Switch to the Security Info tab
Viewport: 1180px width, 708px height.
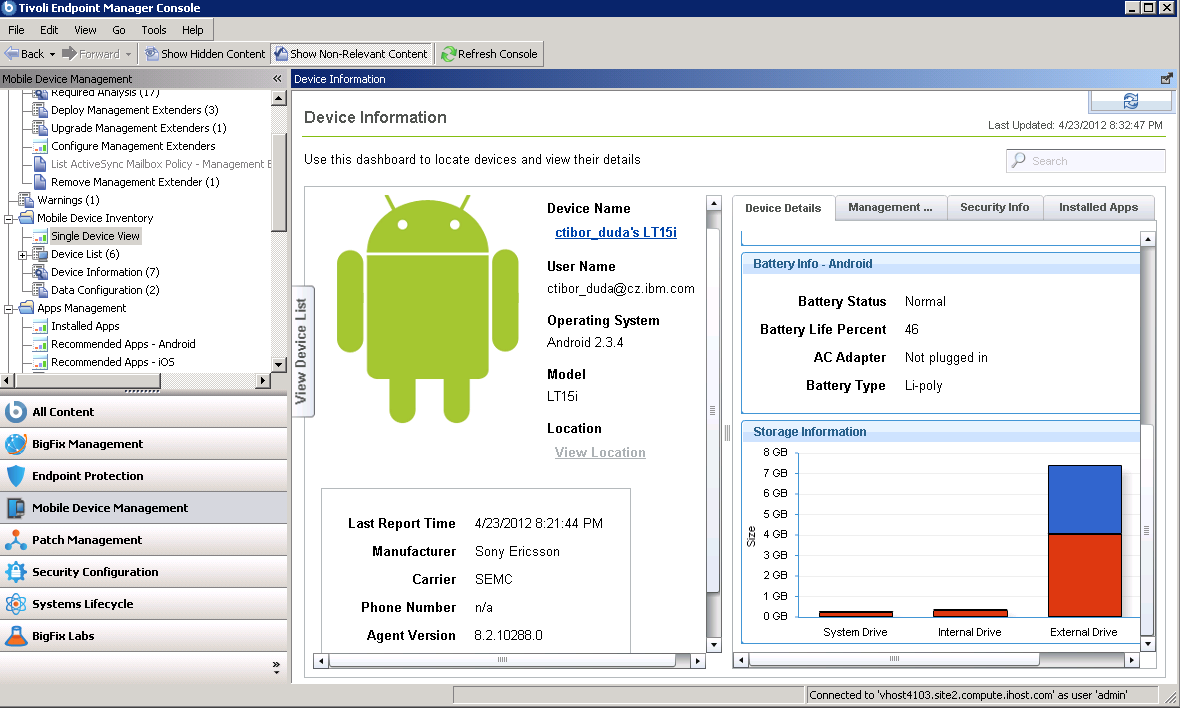(x=995, y=208)
